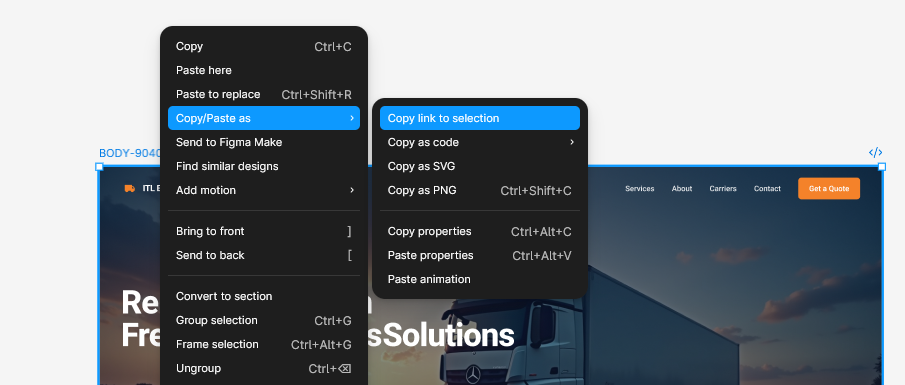Select Send to back
Viewport: 905px width, 385px height.
[x=264, y=255]
